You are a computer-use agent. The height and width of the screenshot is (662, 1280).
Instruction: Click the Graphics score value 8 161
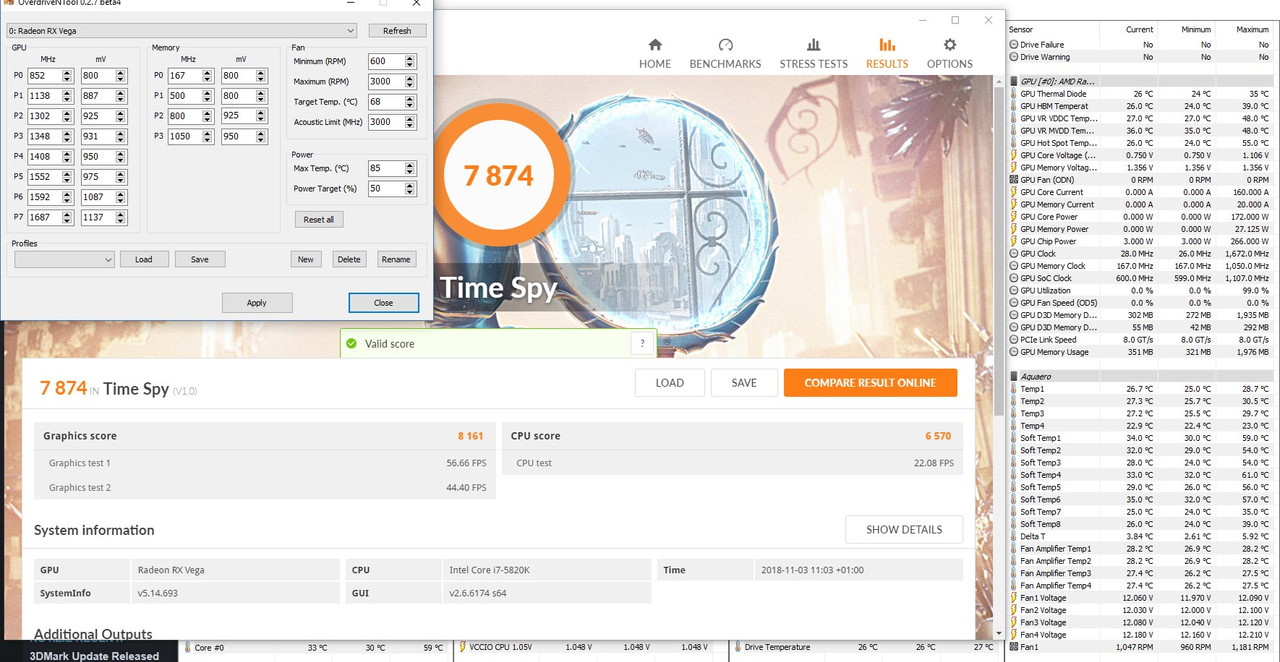coord(470,436)
